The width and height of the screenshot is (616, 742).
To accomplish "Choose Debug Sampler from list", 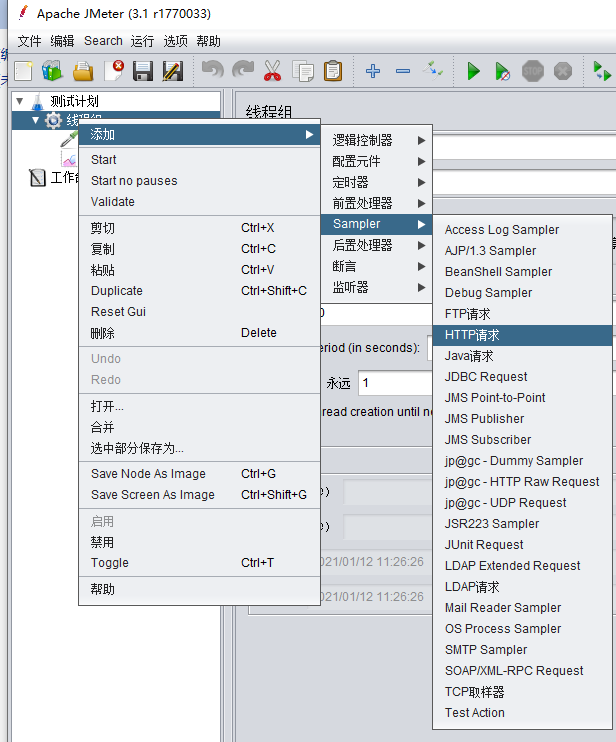I will 522,293.
